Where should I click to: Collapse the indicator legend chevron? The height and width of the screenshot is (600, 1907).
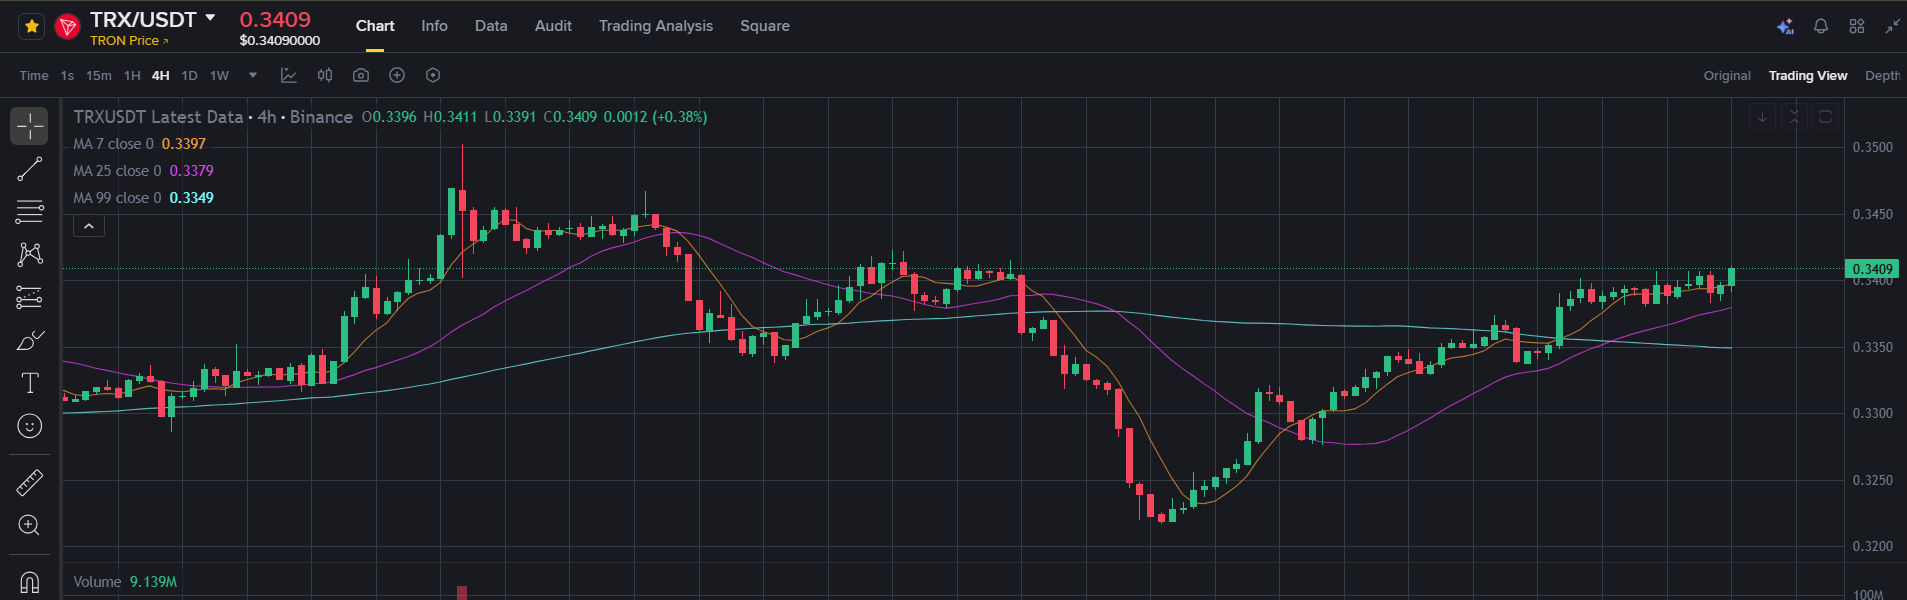(89, 226)
